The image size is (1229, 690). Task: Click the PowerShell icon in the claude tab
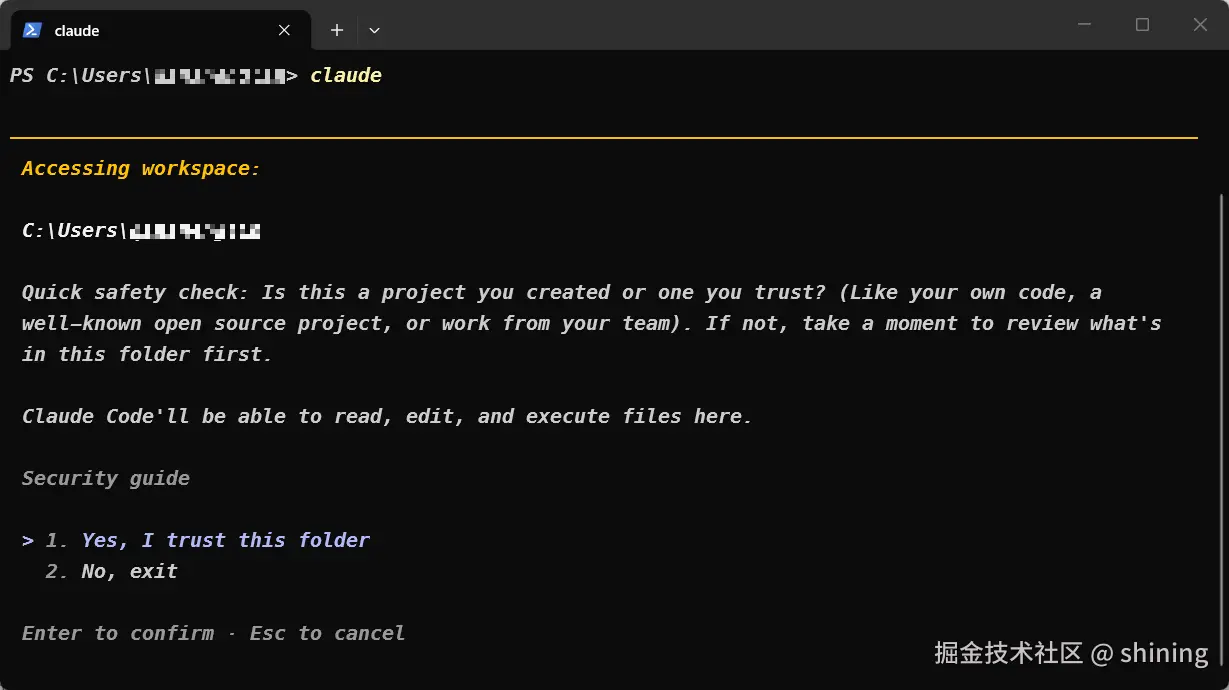coord(32,30)
